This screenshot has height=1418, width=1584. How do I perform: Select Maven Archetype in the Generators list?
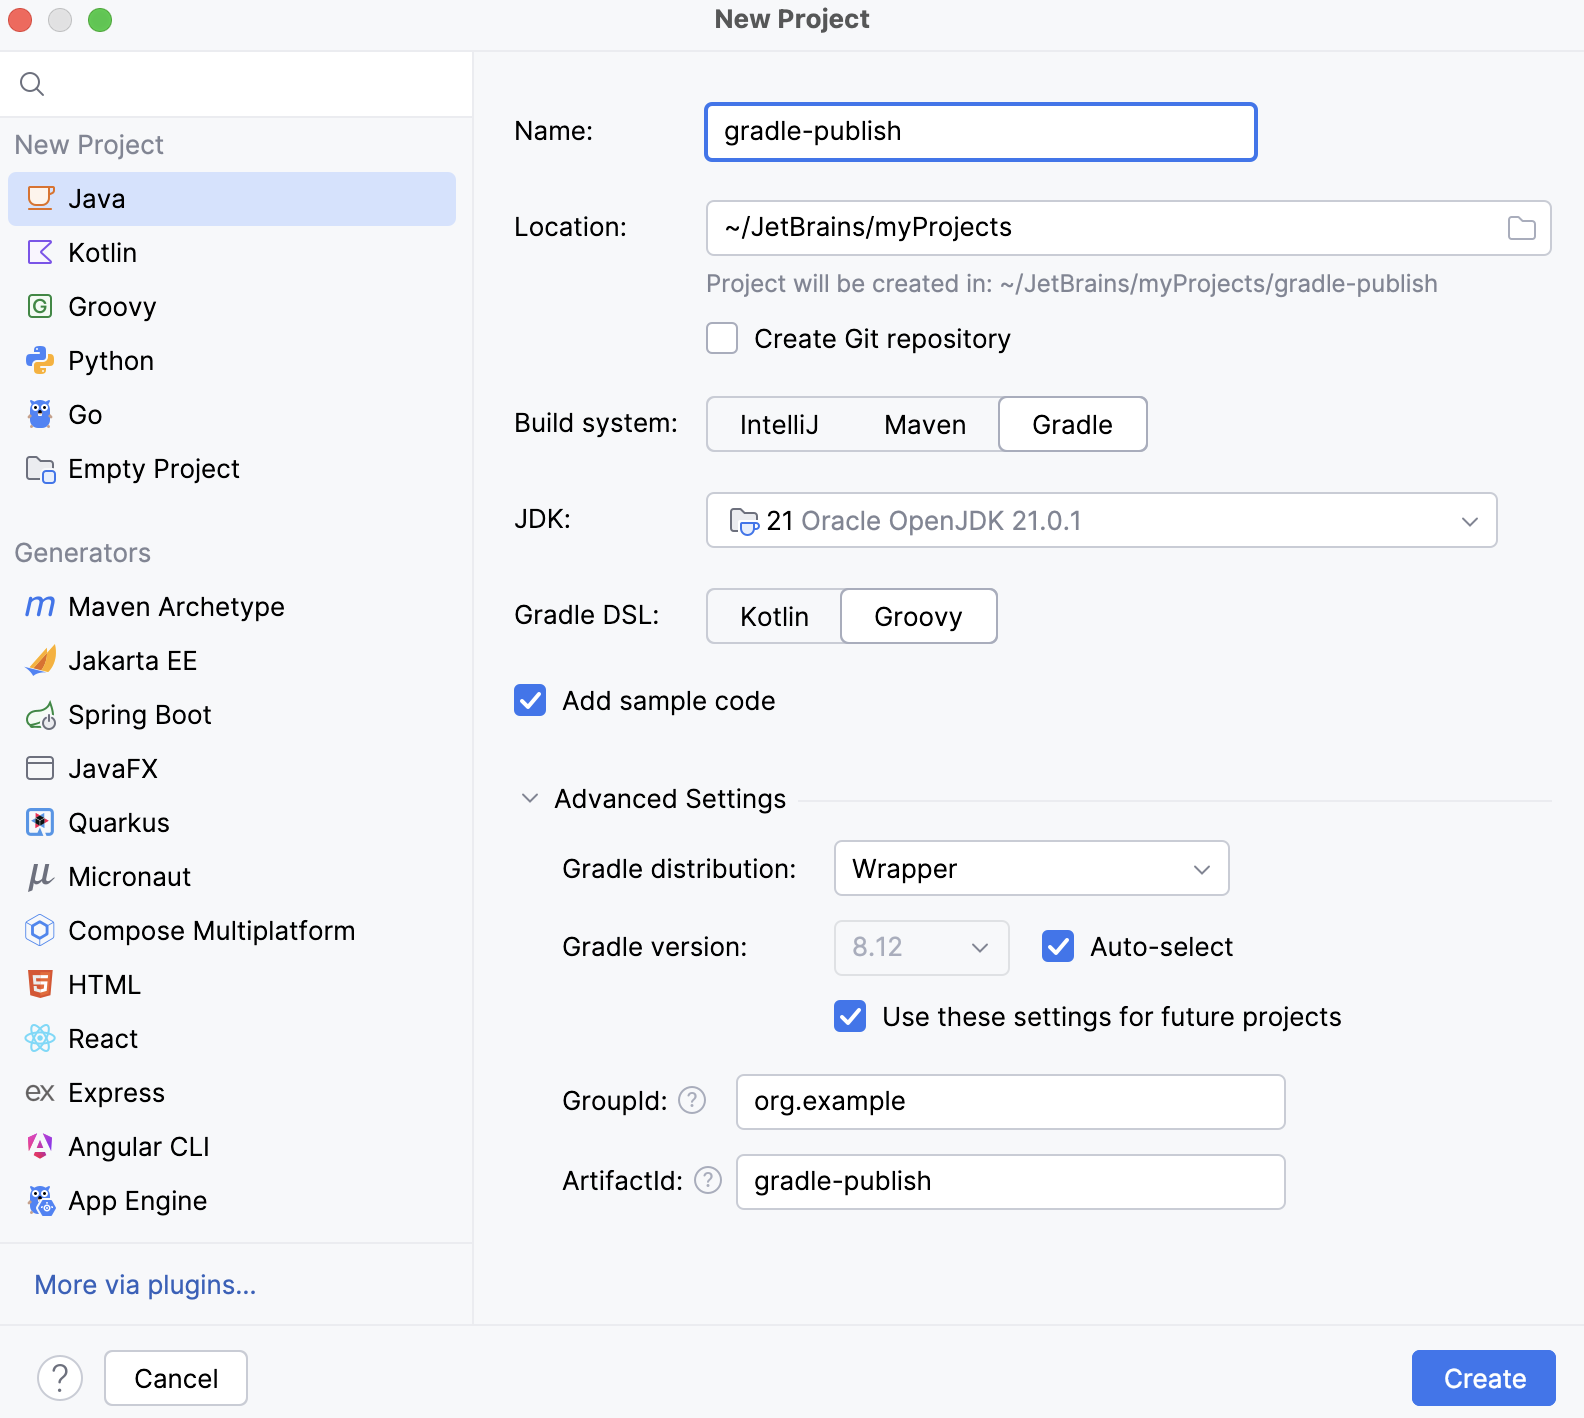coord(176,606)
